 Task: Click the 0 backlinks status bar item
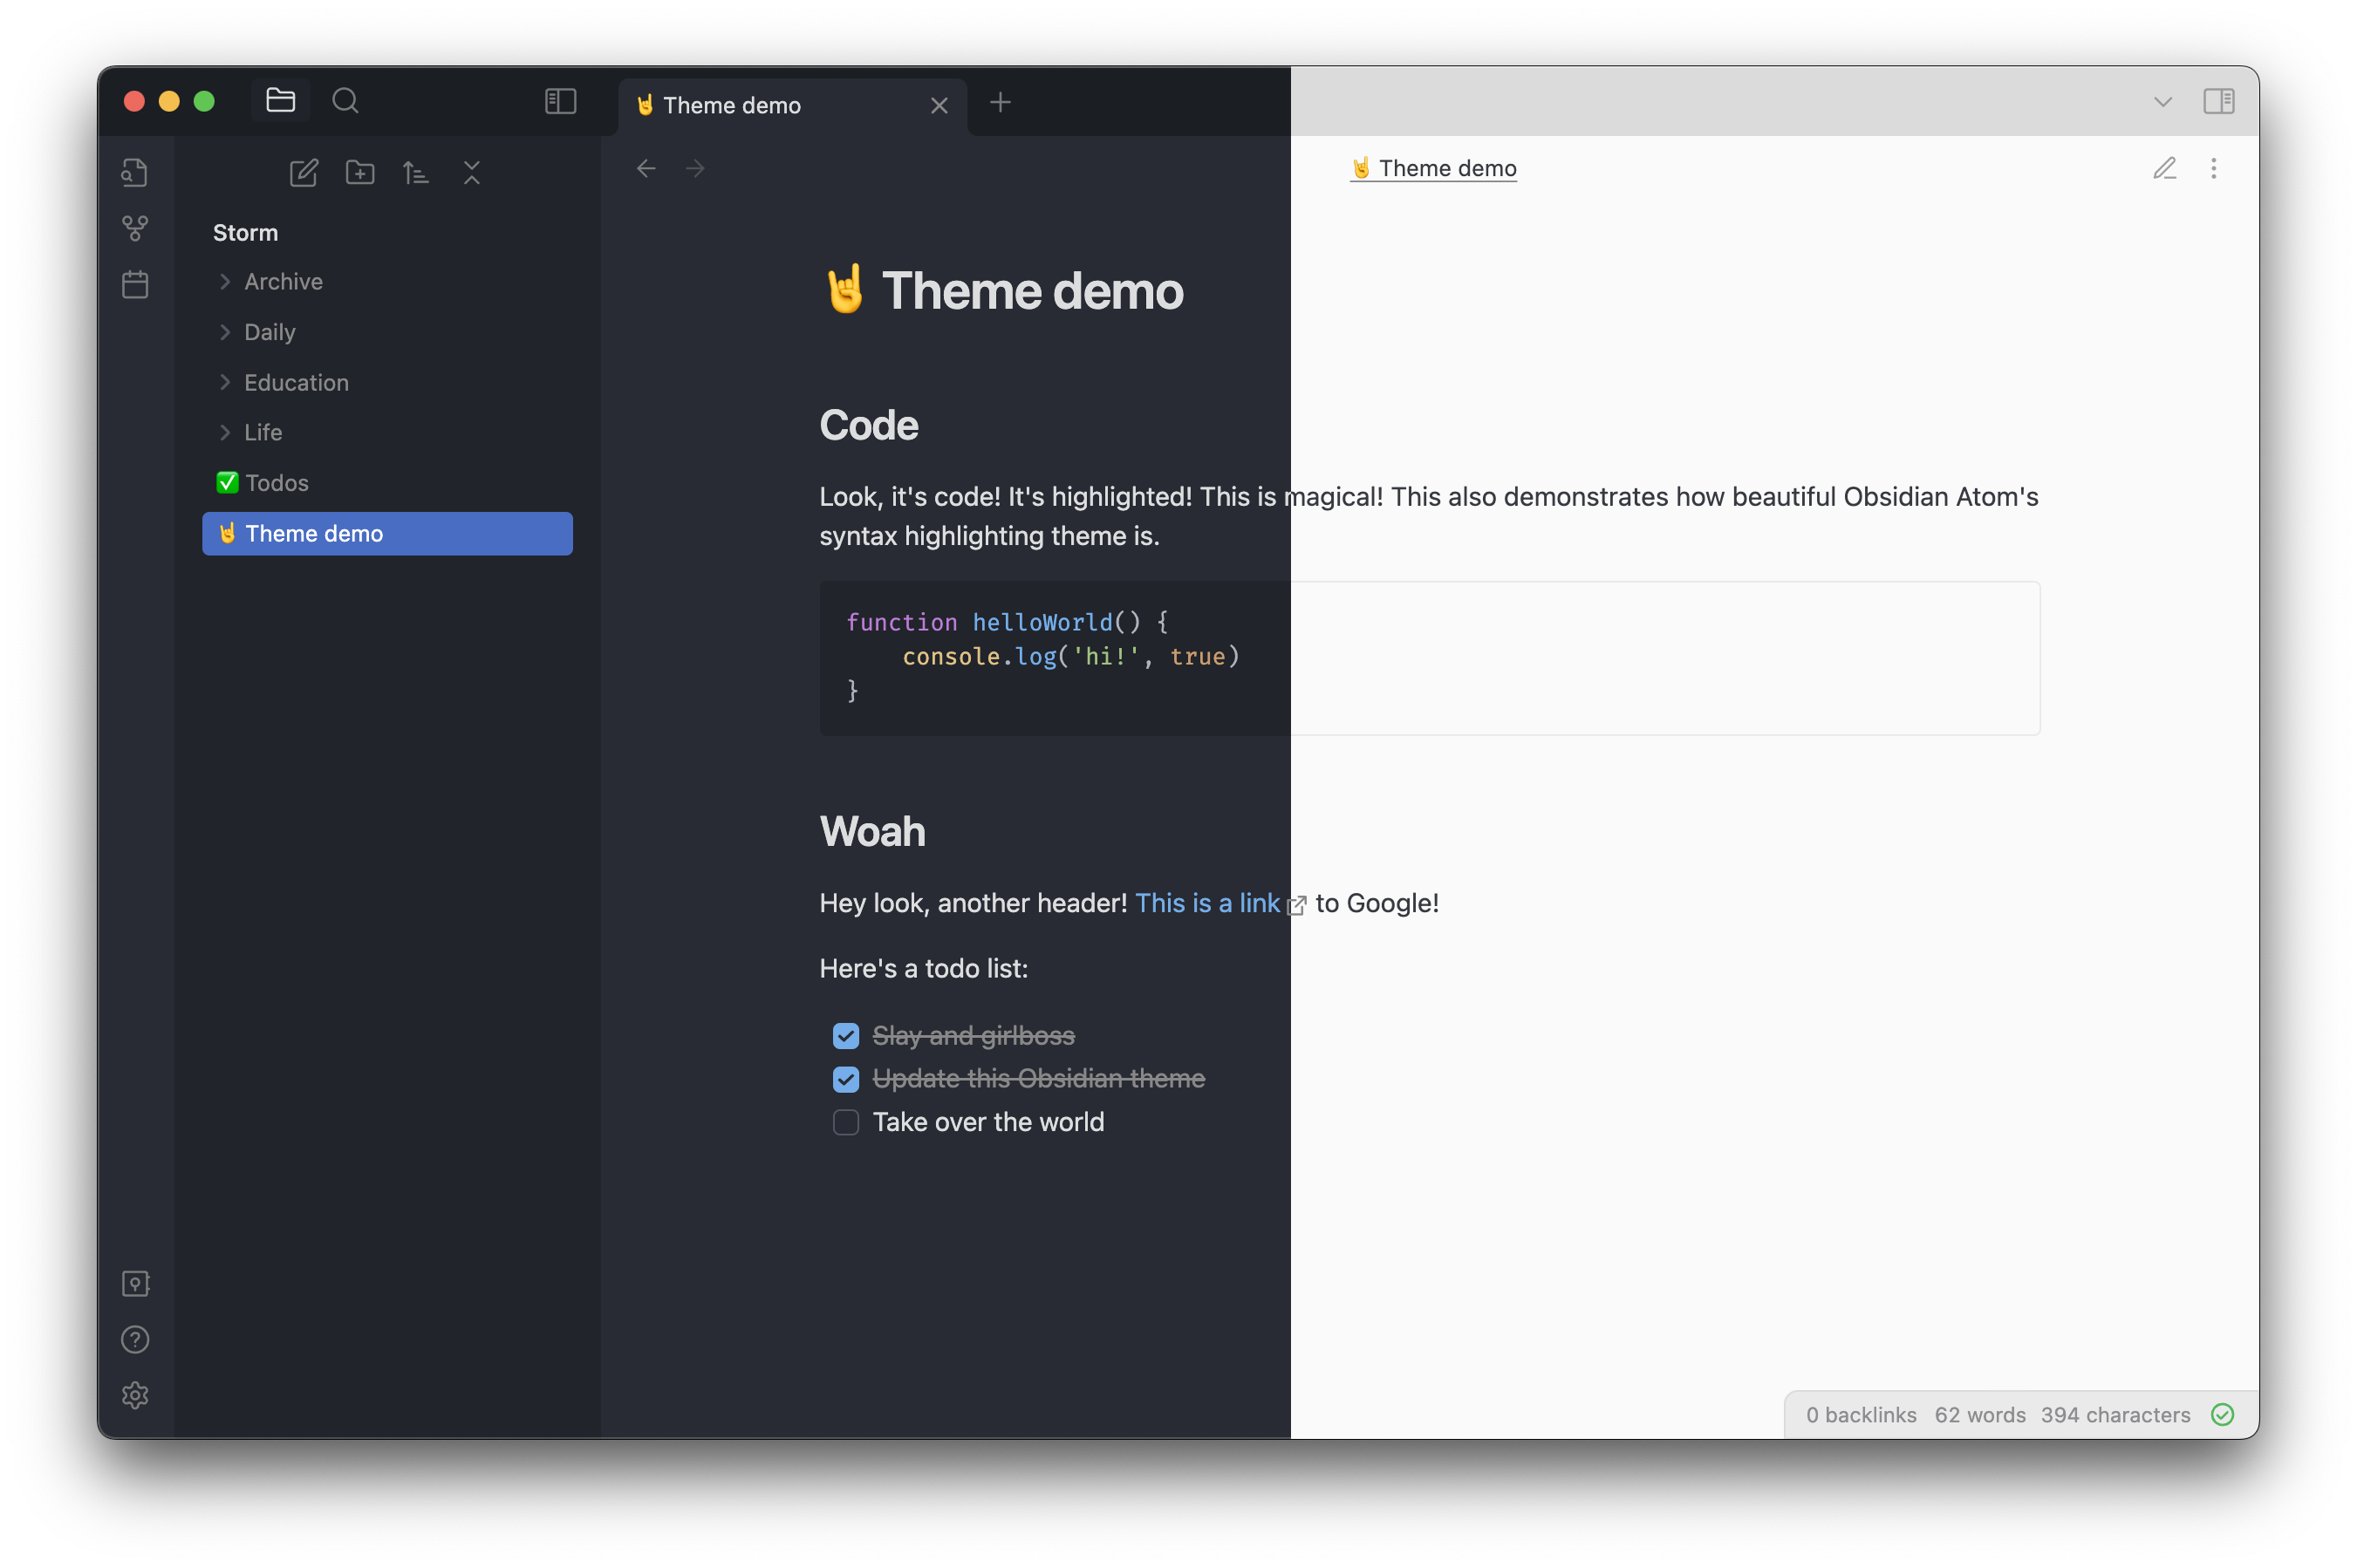click(x=1862, y=1414)
